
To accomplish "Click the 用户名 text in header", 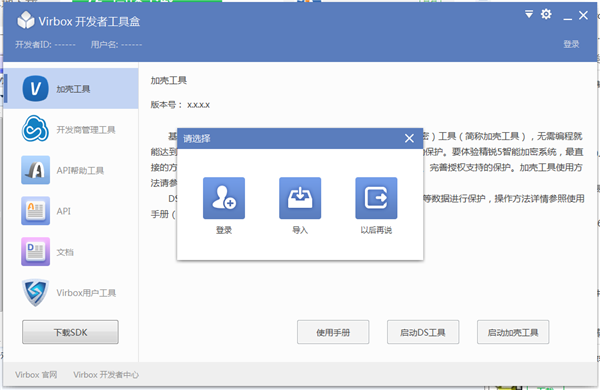I will point(116,45).
